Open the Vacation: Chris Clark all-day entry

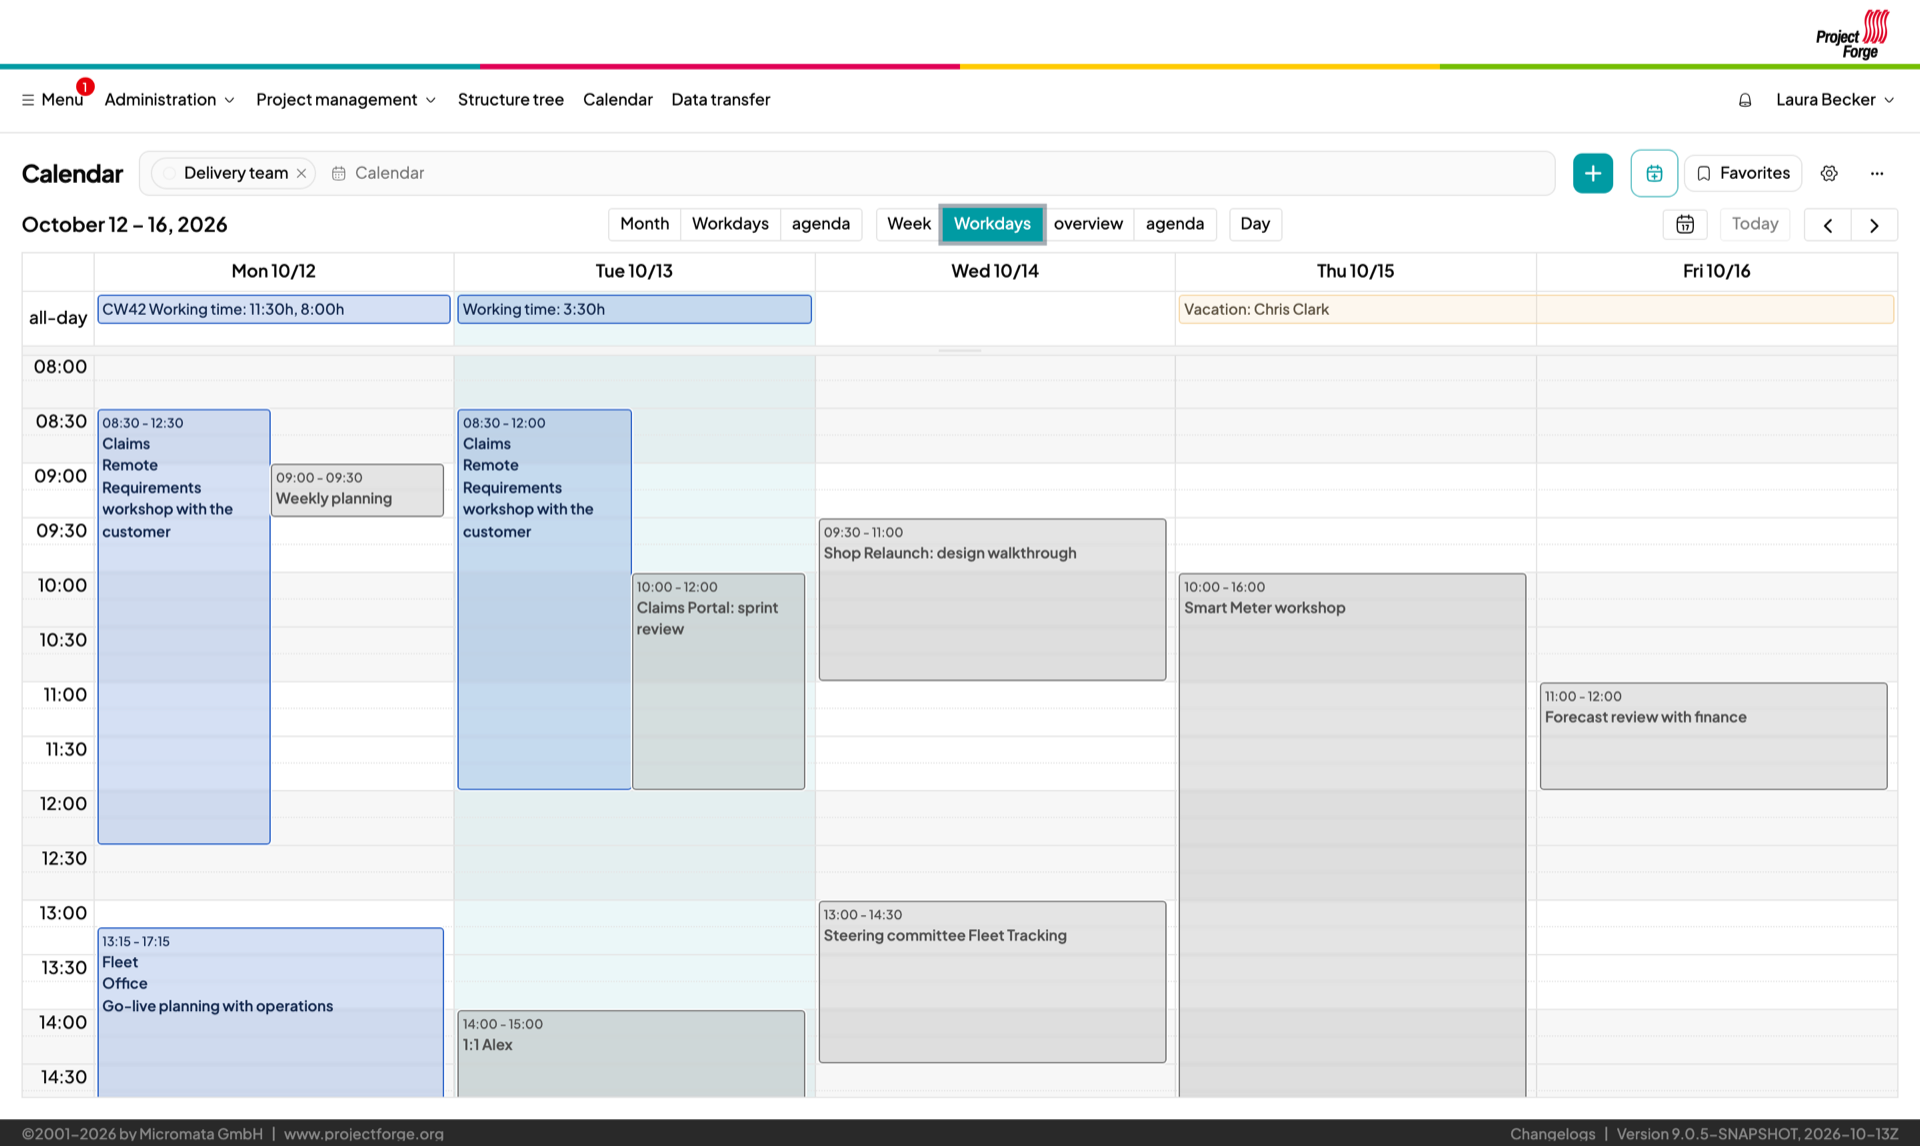pyautogui.click(x=1536, y=309)
